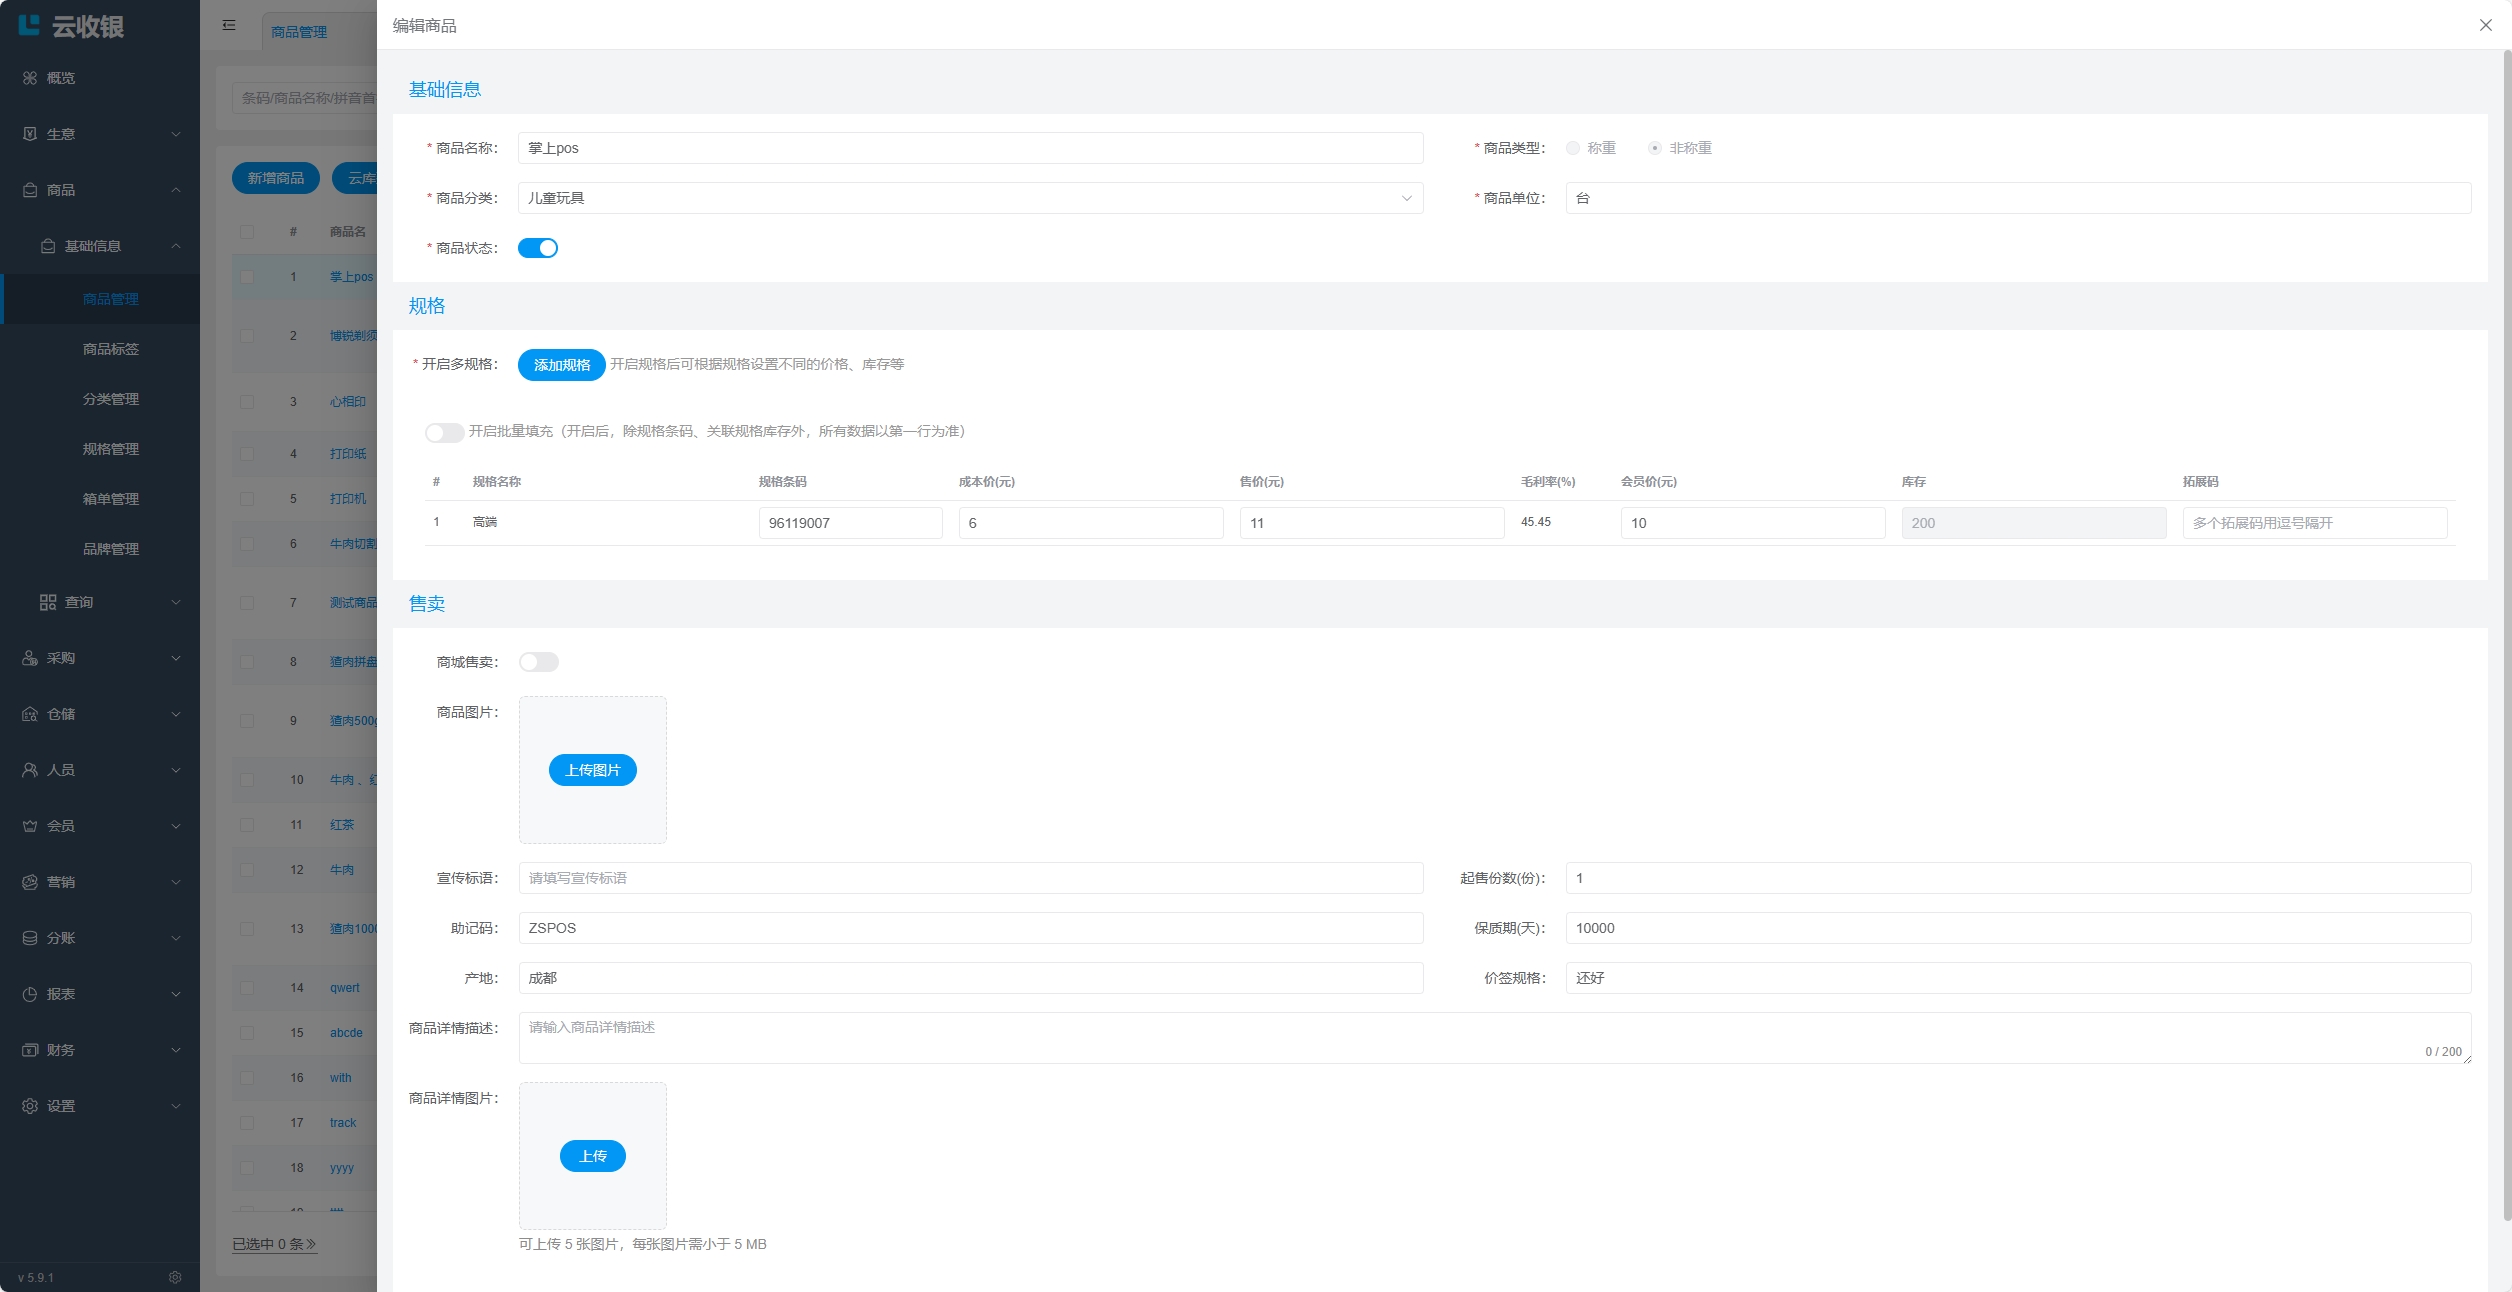Click the small gear beside version v5.9.1

[x=175, y=1277]
